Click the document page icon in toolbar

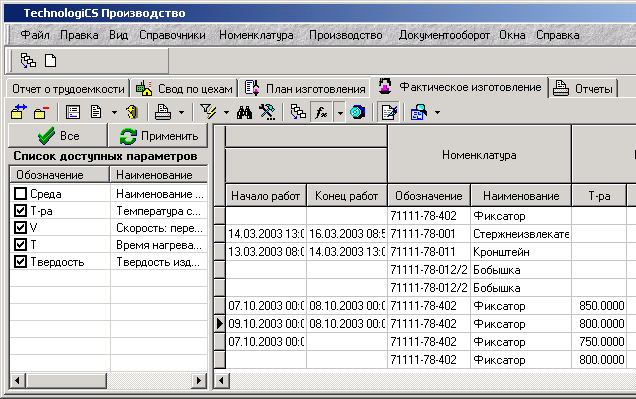96,112
